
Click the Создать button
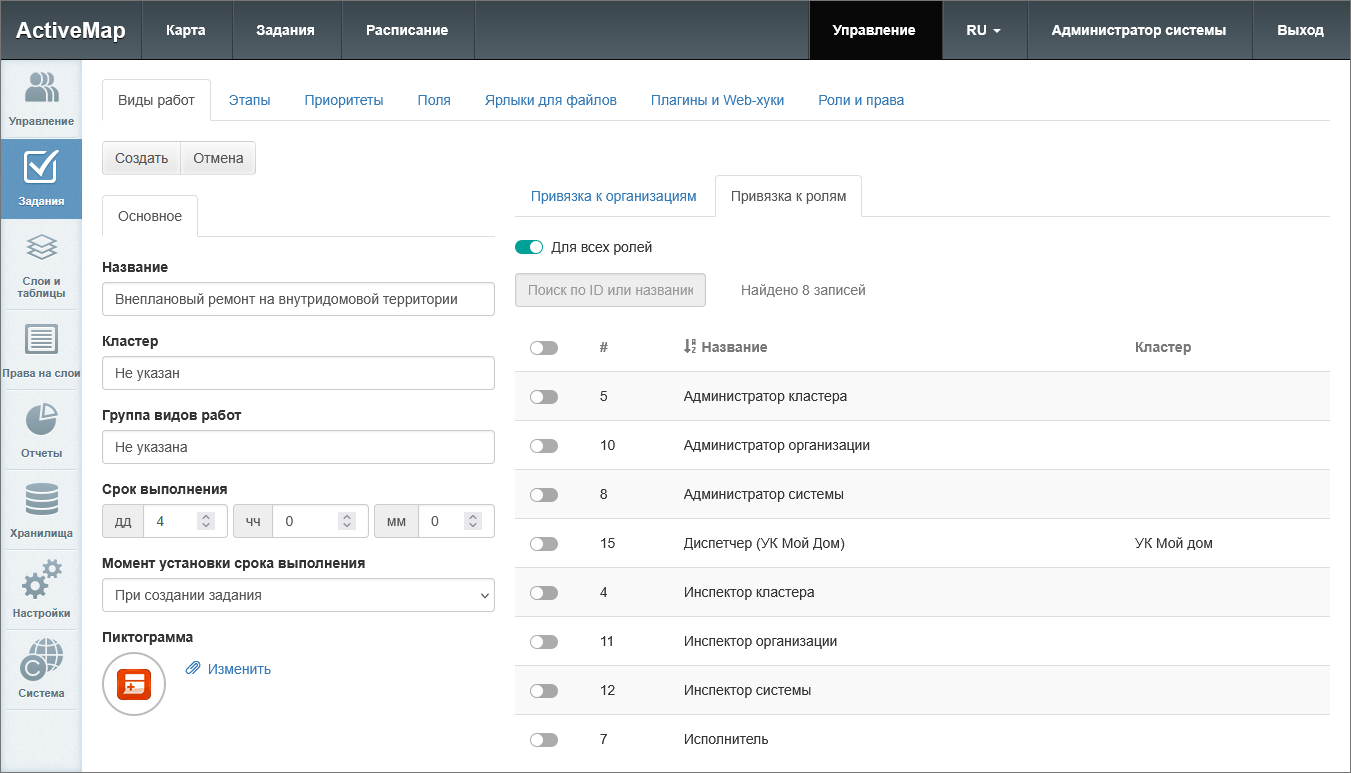point(141,158)
